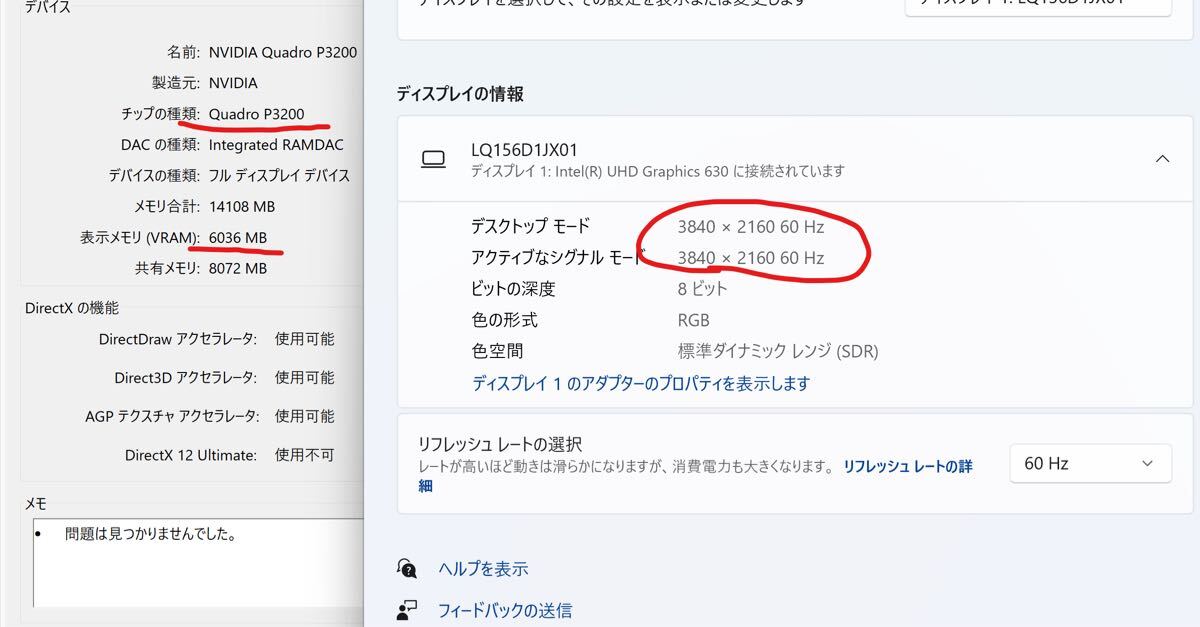This screenshot has height=627, width=1200.
Task: Select the DirectDraw アクセラレータ status 使用可能
Action: tap(305, 339)
